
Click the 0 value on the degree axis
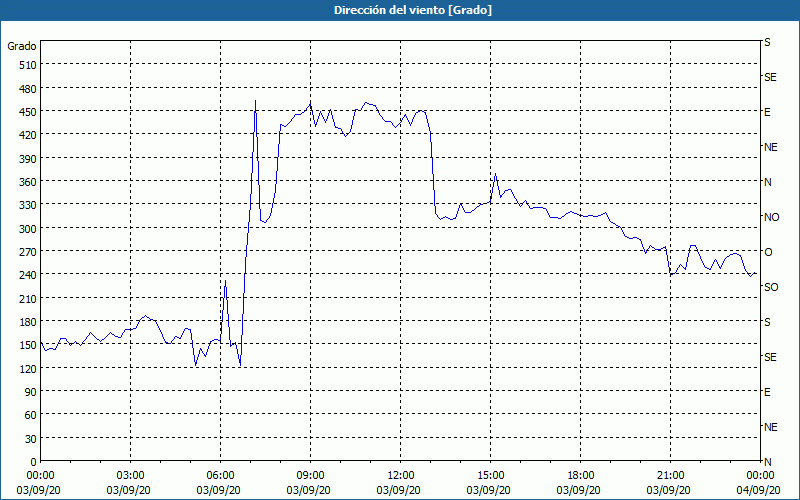click(34, 462)
